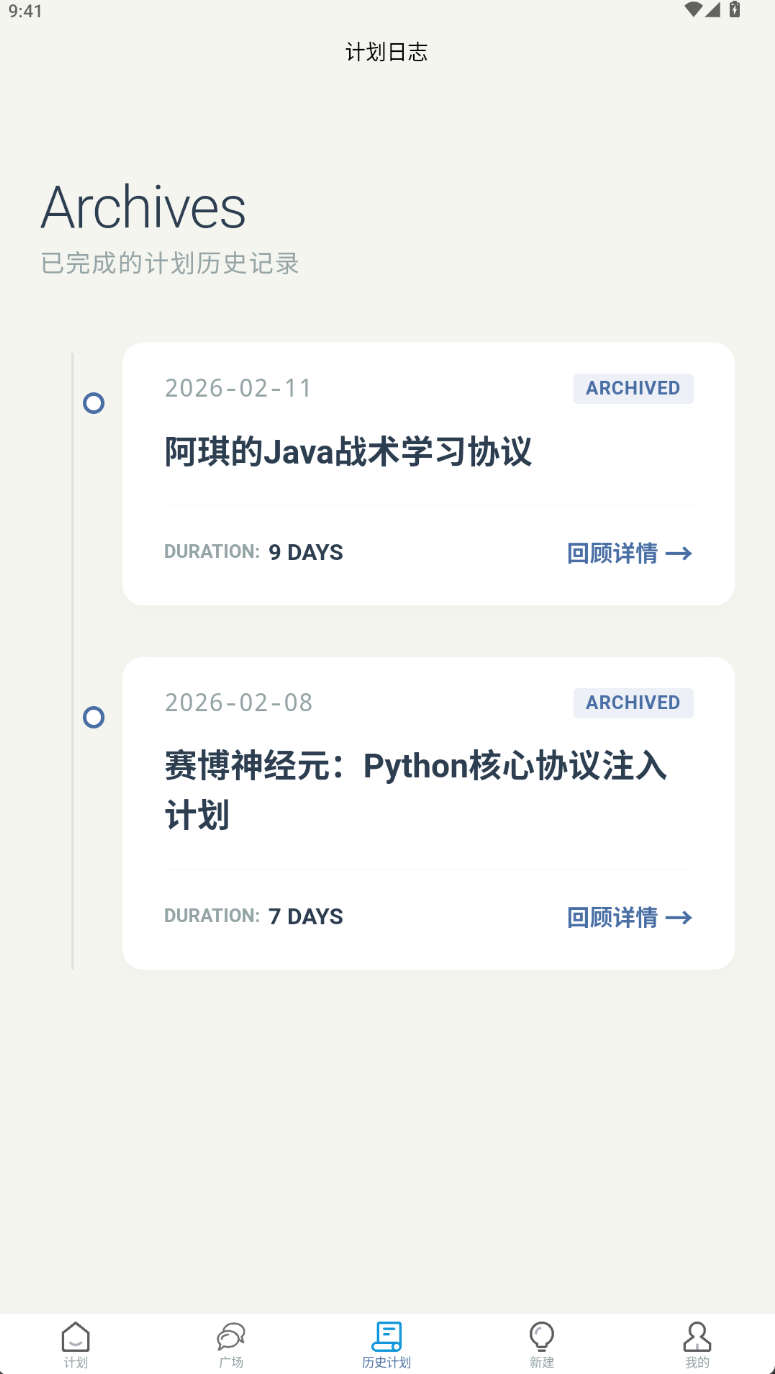This screenshot has width=775, height=1374.
Task: Open the 计划 home icon in bottom navigation
Action: [x=76, y=1336]
